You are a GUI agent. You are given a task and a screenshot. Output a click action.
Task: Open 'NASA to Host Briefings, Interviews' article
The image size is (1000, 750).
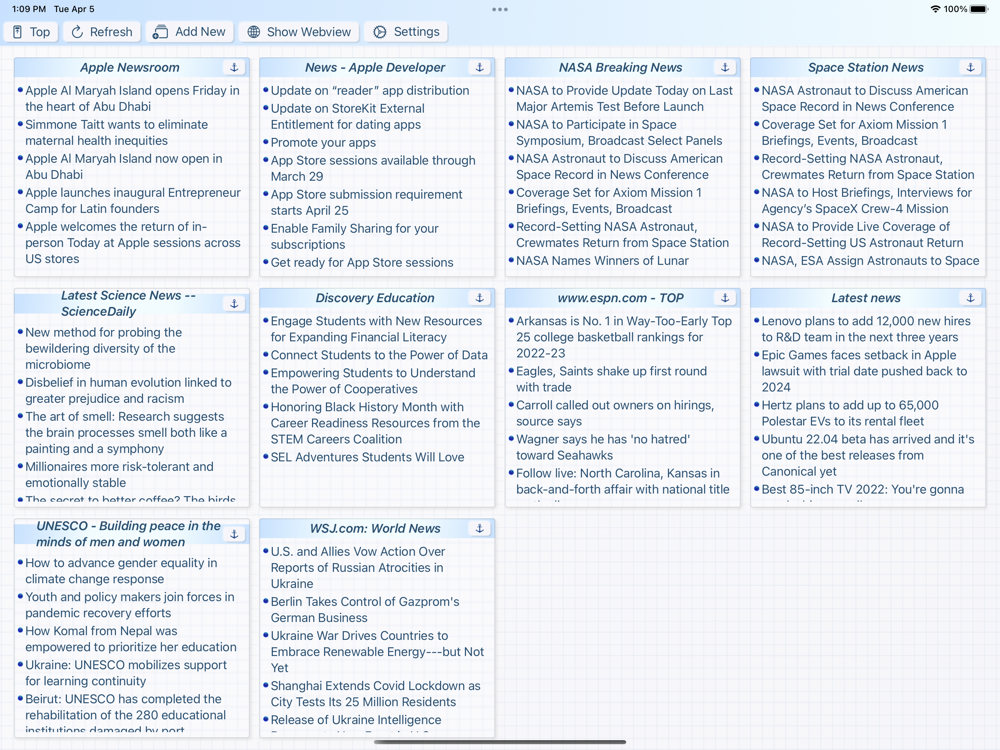coord(867,200)
